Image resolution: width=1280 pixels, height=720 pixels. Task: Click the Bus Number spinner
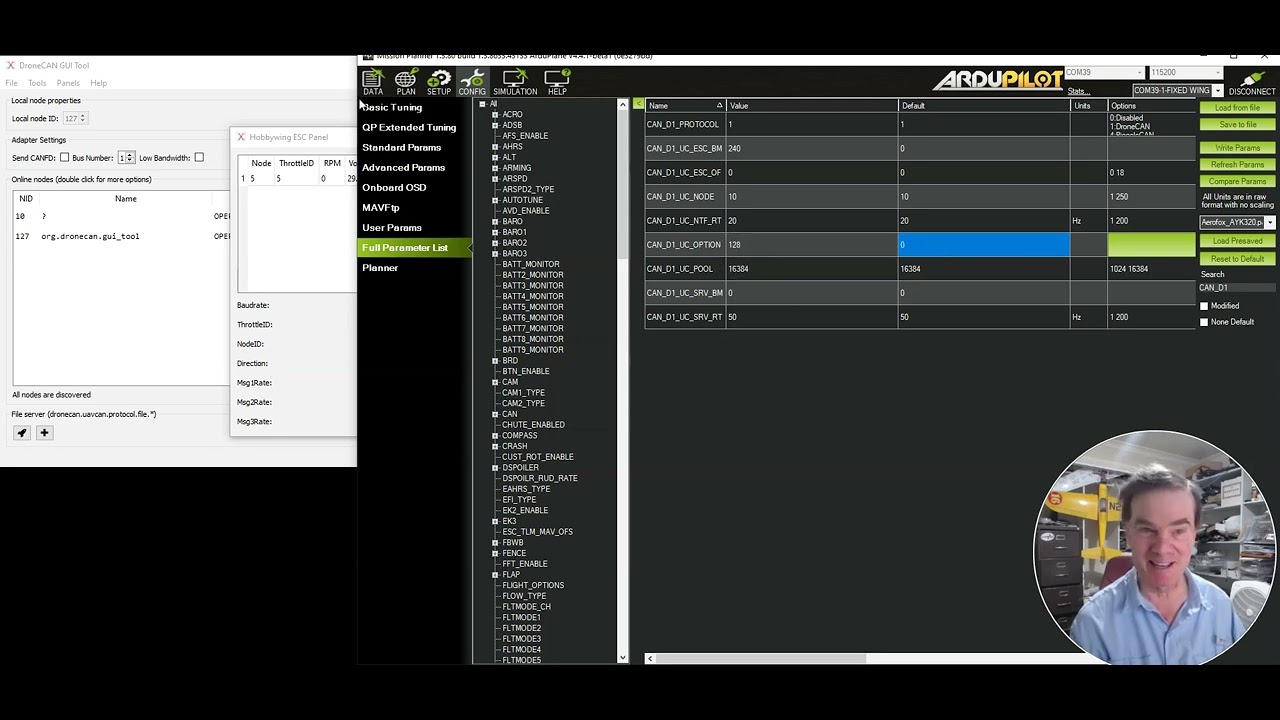126,158
